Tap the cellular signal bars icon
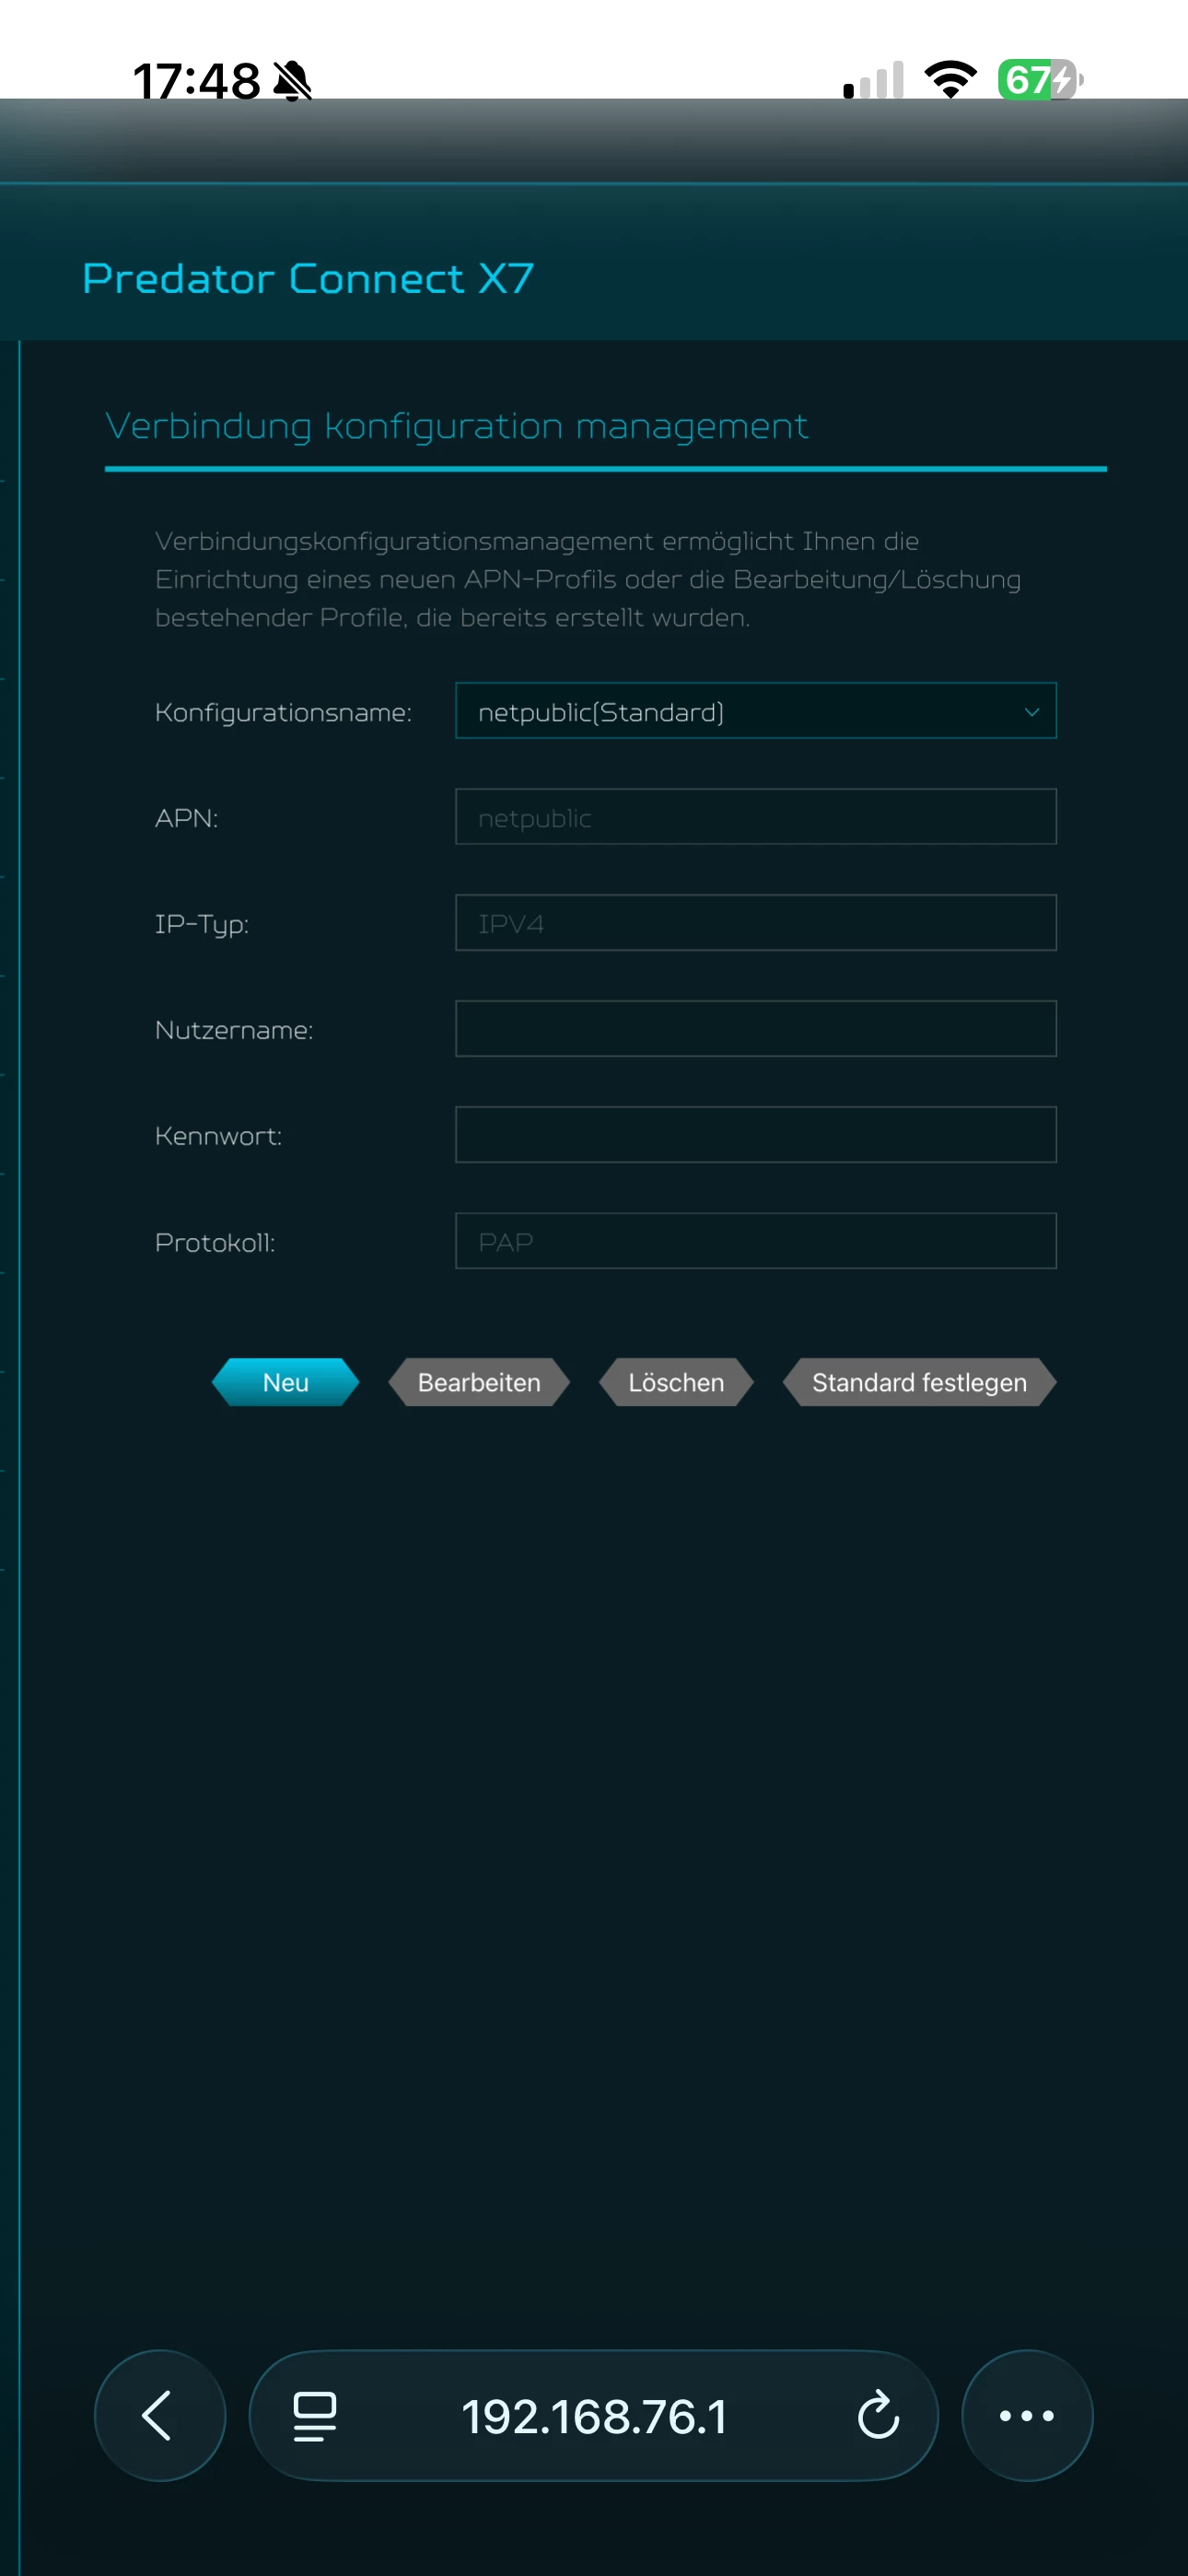Viewport: 1188px width, 2576px height. click(x=873, y=80)
